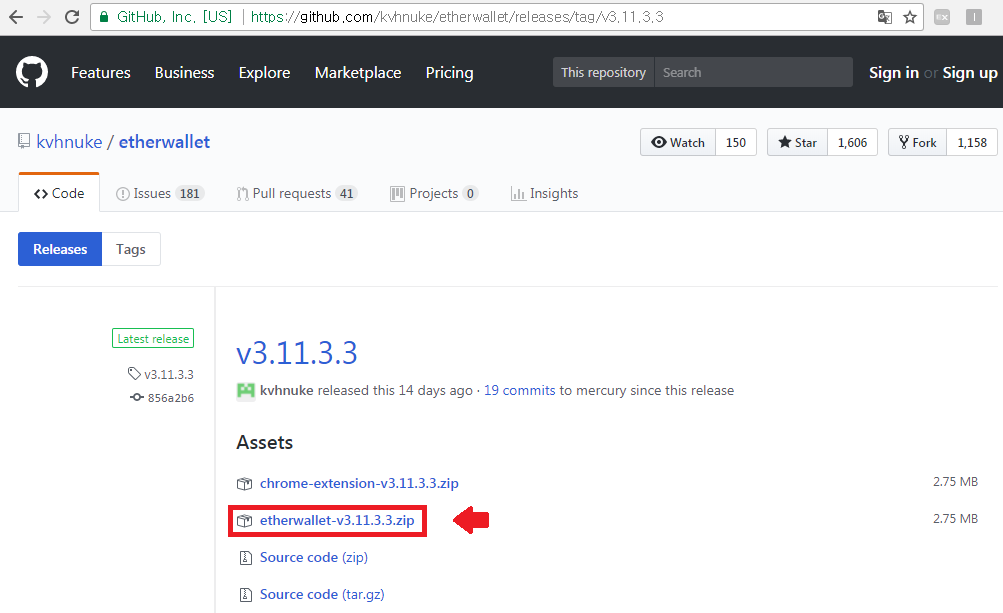Click the rightmost gray browser extension icon
This screenshot has width=1003, height=613.
pyautogui.click(x=974, y=17)
